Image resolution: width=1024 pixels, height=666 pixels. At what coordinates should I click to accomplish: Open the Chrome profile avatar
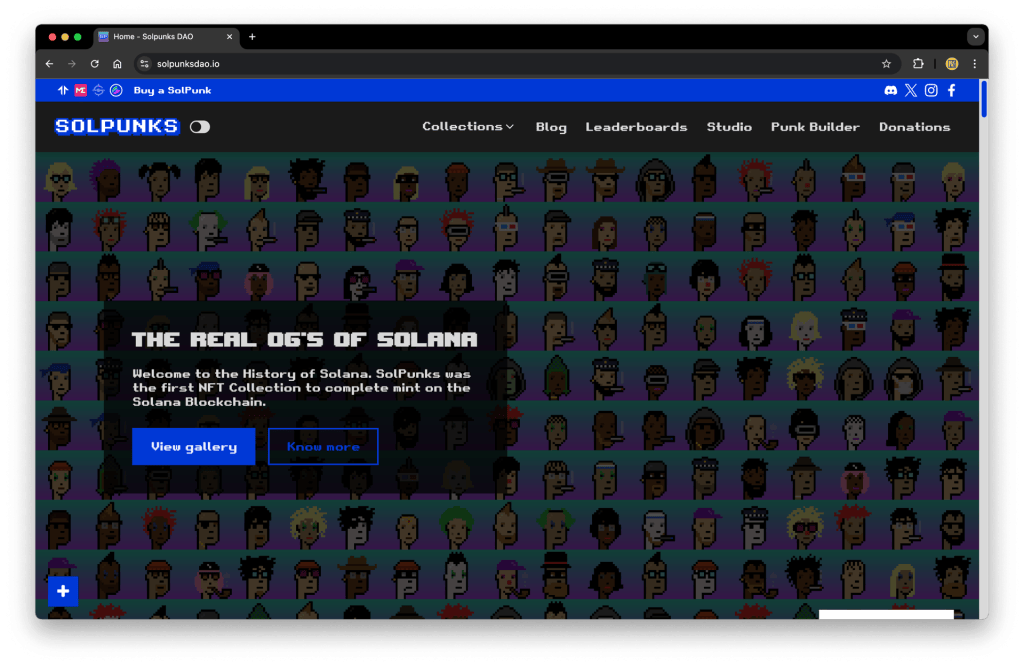pos(952,63)
